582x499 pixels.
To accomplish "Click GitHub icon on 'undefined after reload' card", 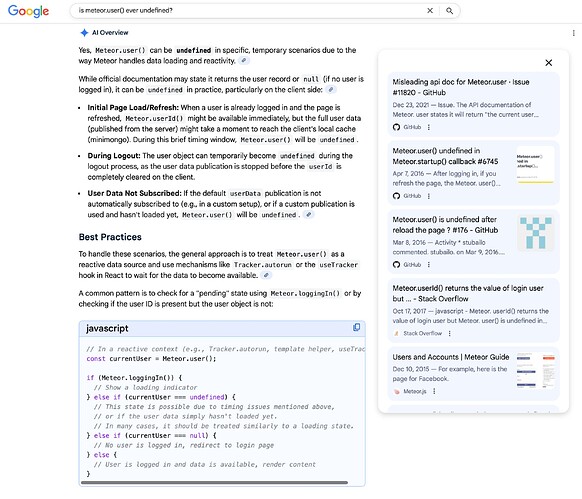I will pos(396,264).
